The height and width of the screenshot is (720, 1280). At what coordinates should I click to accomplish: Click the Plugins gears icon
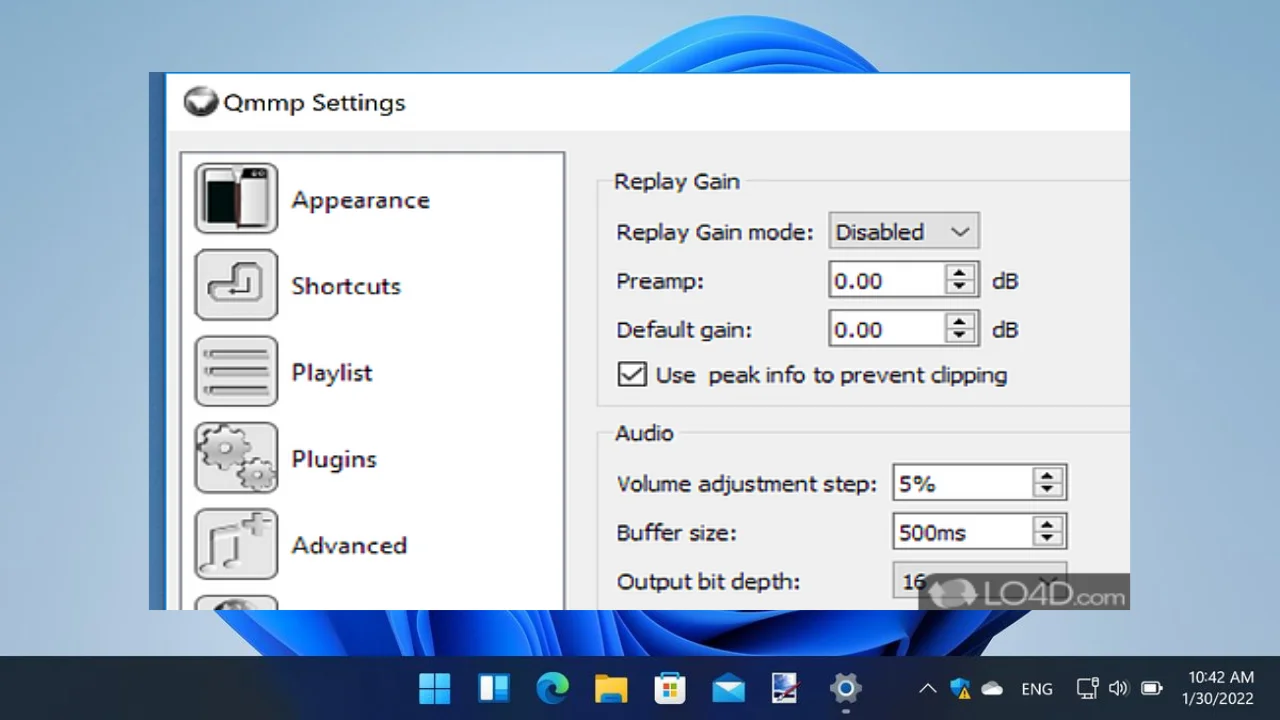point(236,458)
